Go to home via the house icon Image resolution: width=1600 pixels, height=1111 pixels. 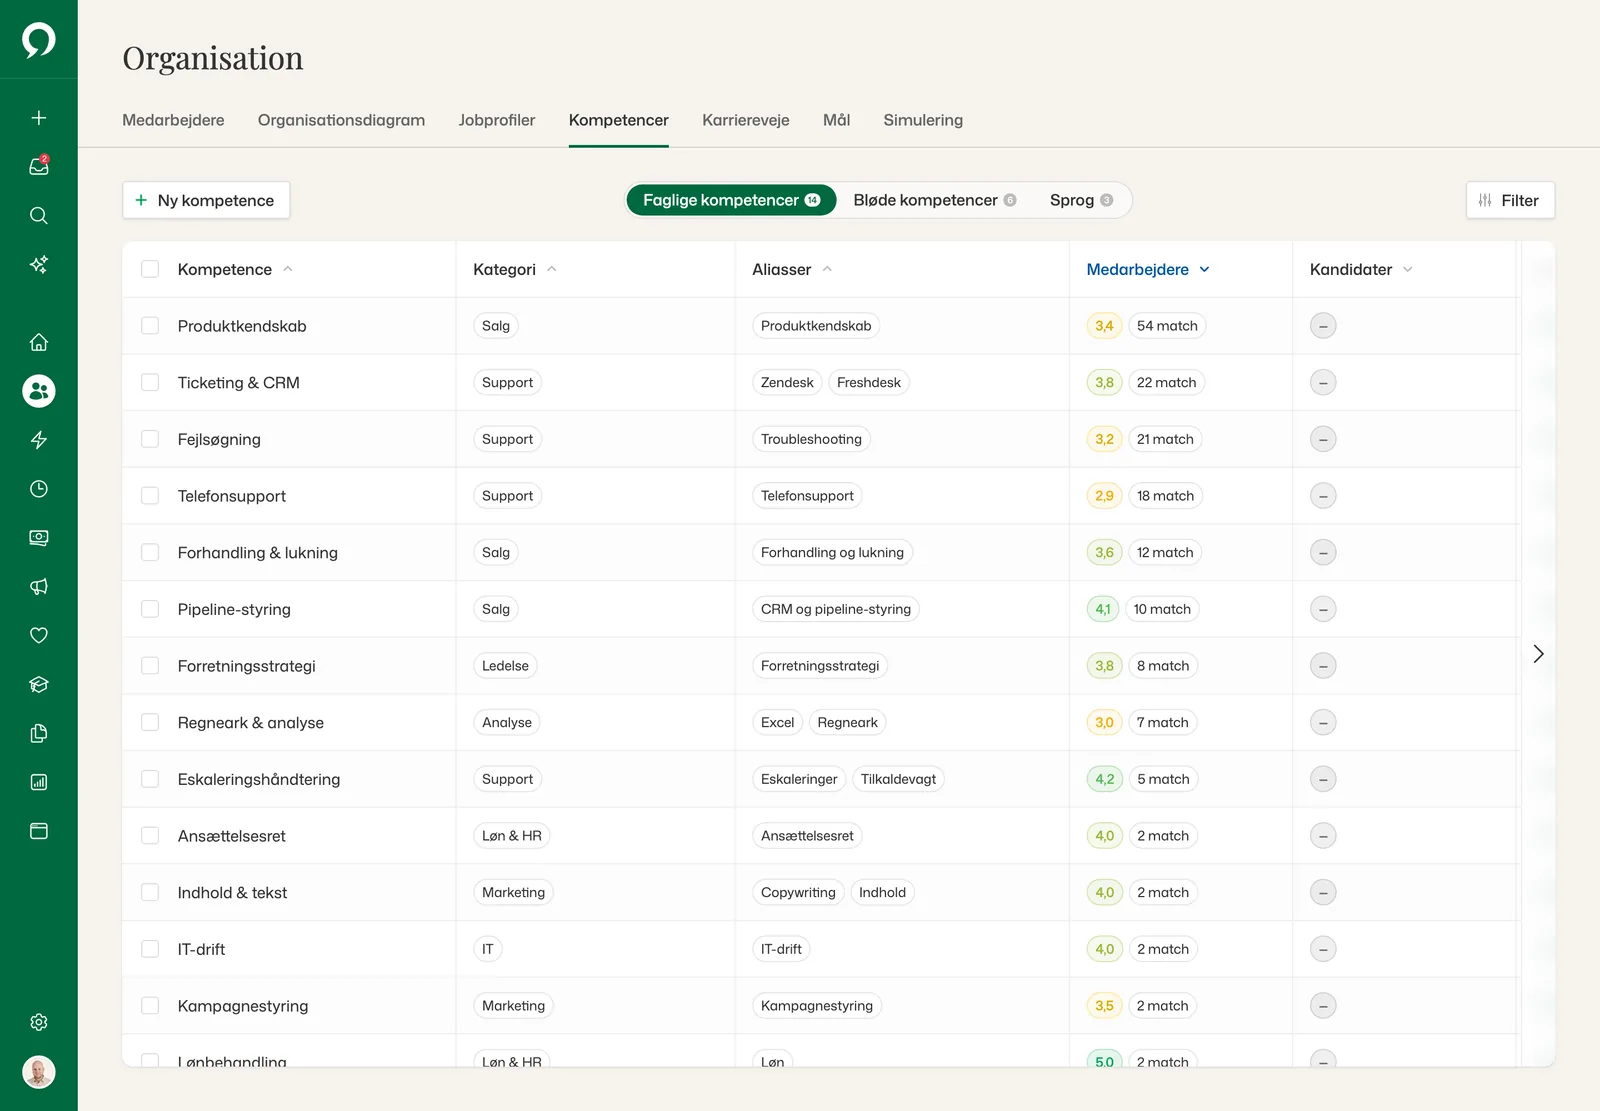[x=39, y=342]
